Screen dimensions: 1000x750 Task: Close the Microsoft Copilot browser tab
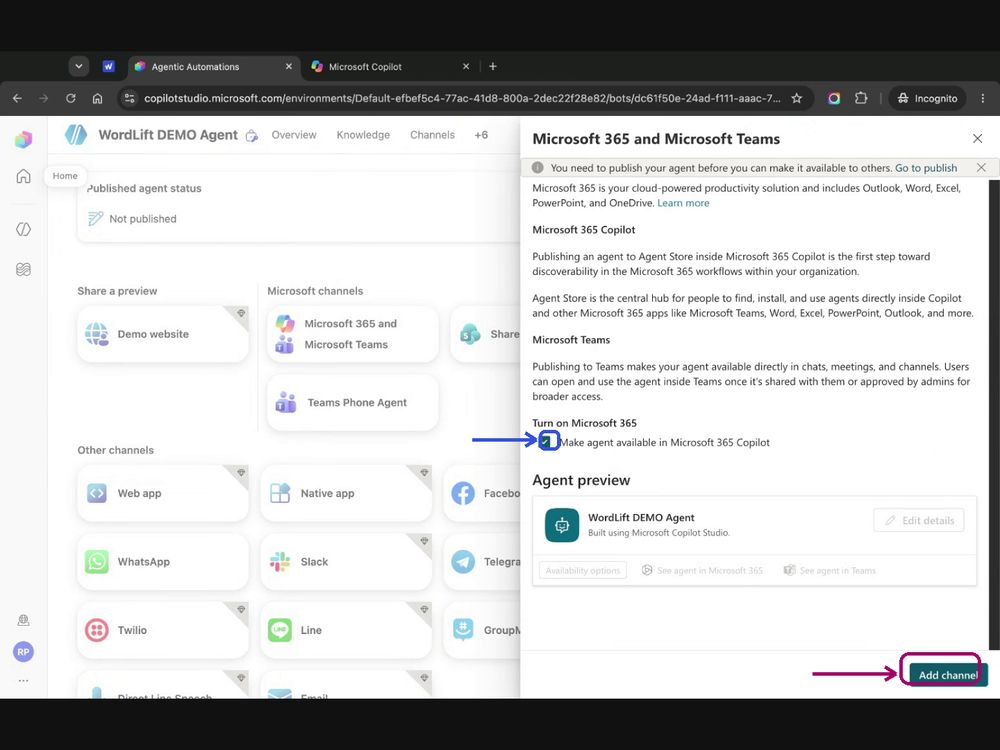tap(466, 66)
